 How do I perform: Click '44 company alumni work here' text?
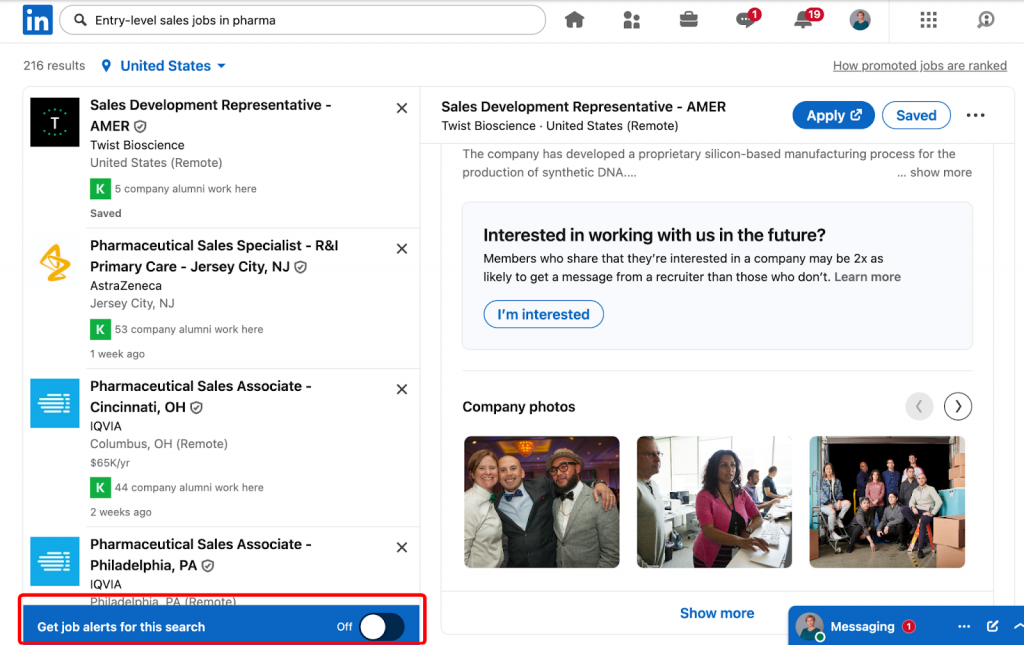(x=189, y=488)
